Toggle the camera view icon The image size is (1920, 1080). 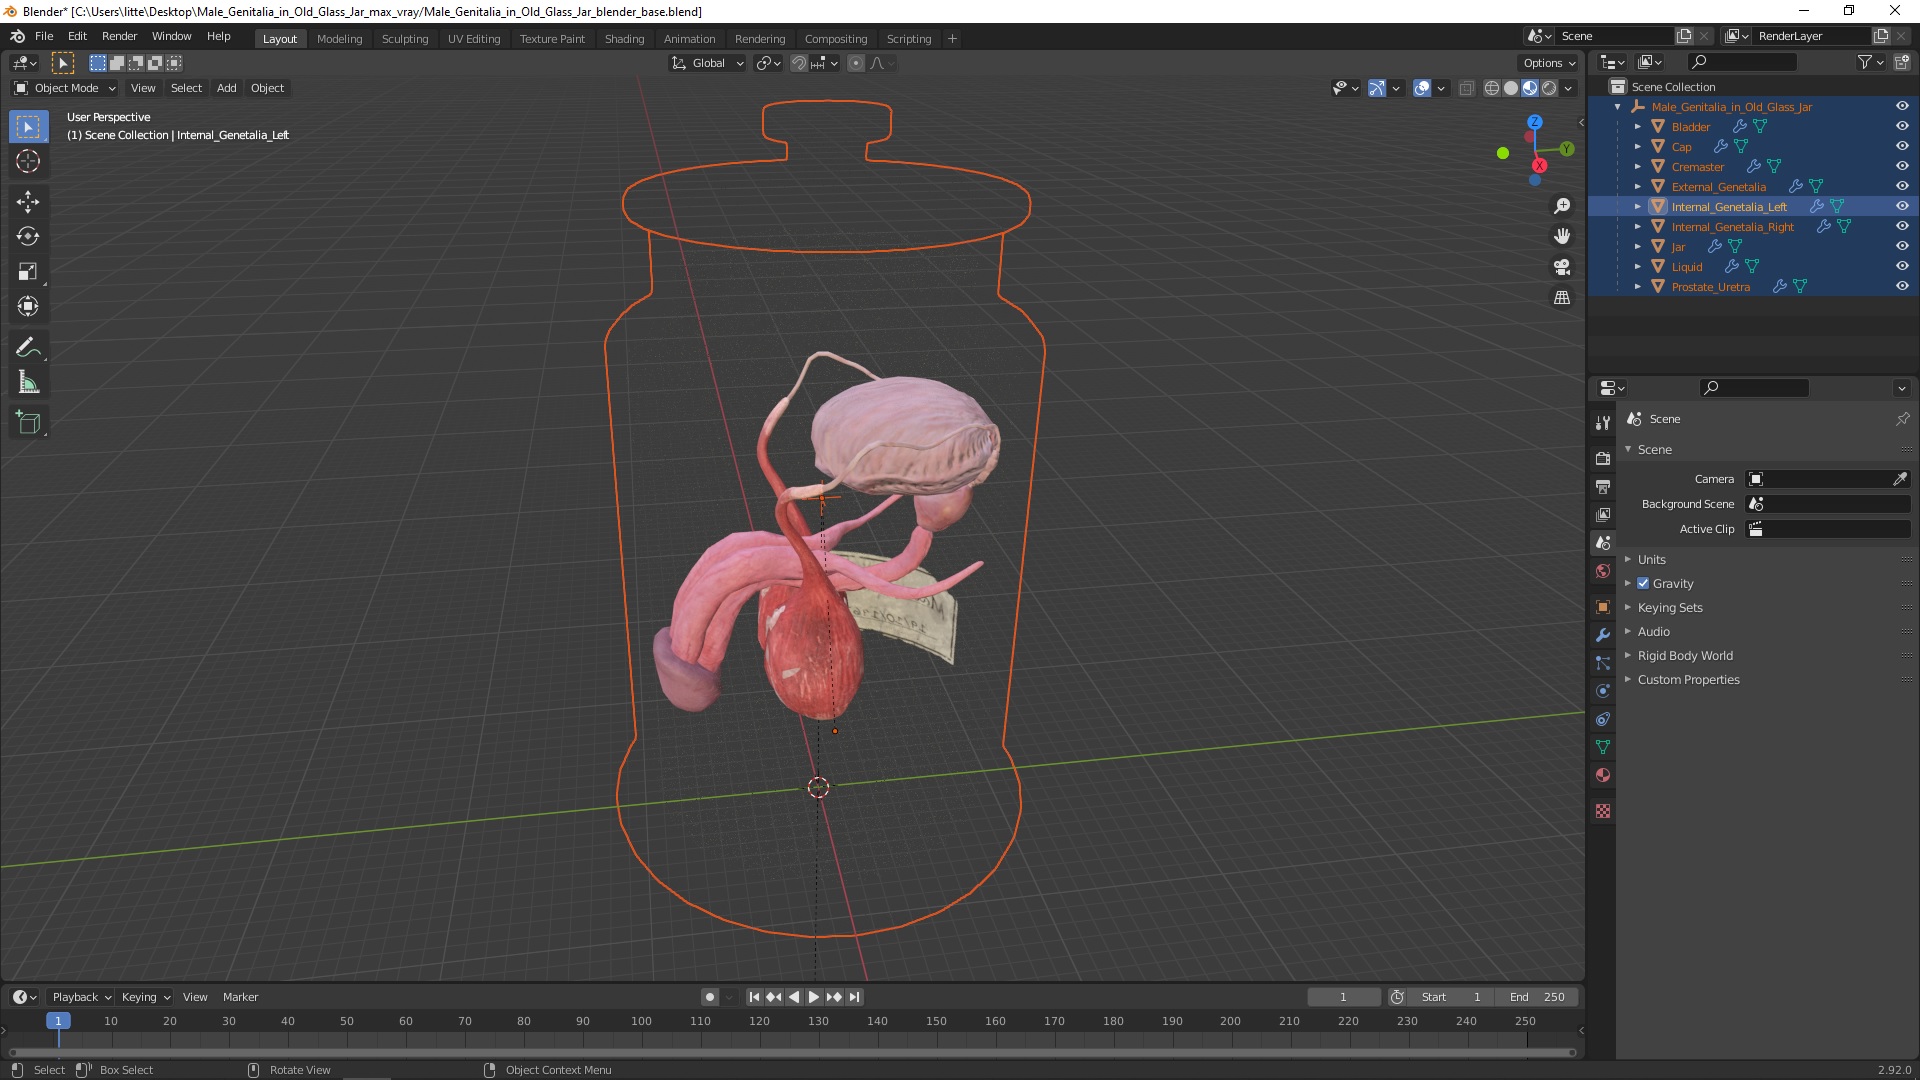(x=1562, y=268)
